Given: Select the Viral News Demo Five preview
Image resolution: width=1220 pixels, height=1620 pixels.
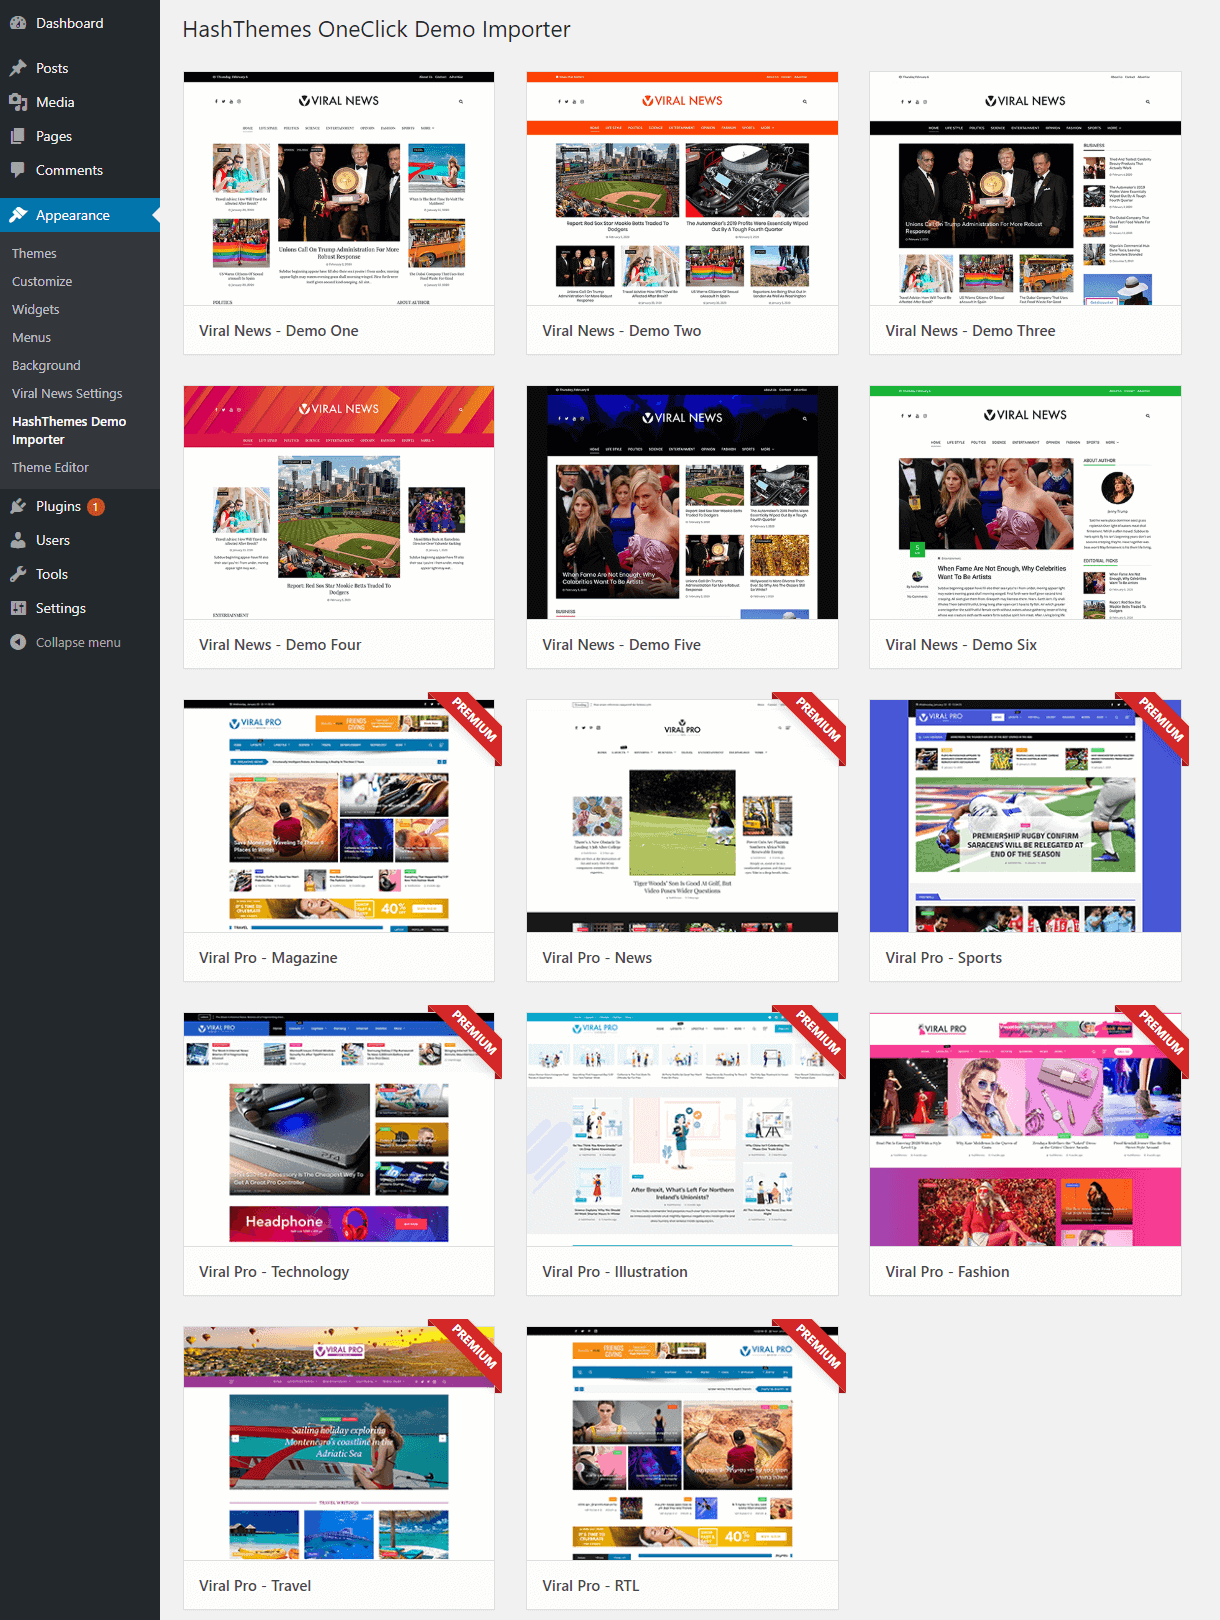Looking at the screenshot, I should tap(682, 503).
